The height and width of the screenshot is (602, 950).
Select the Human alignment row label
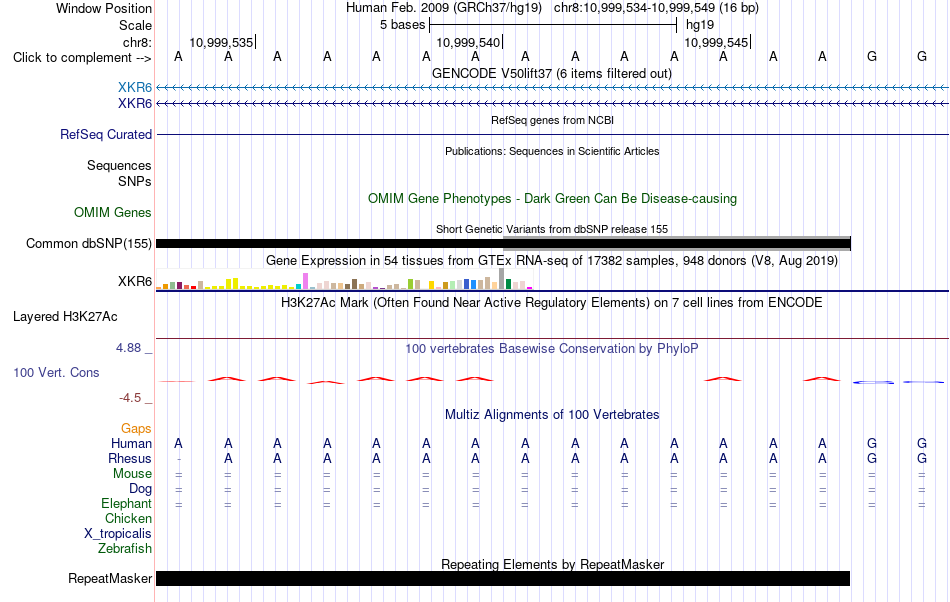[131, 444]
